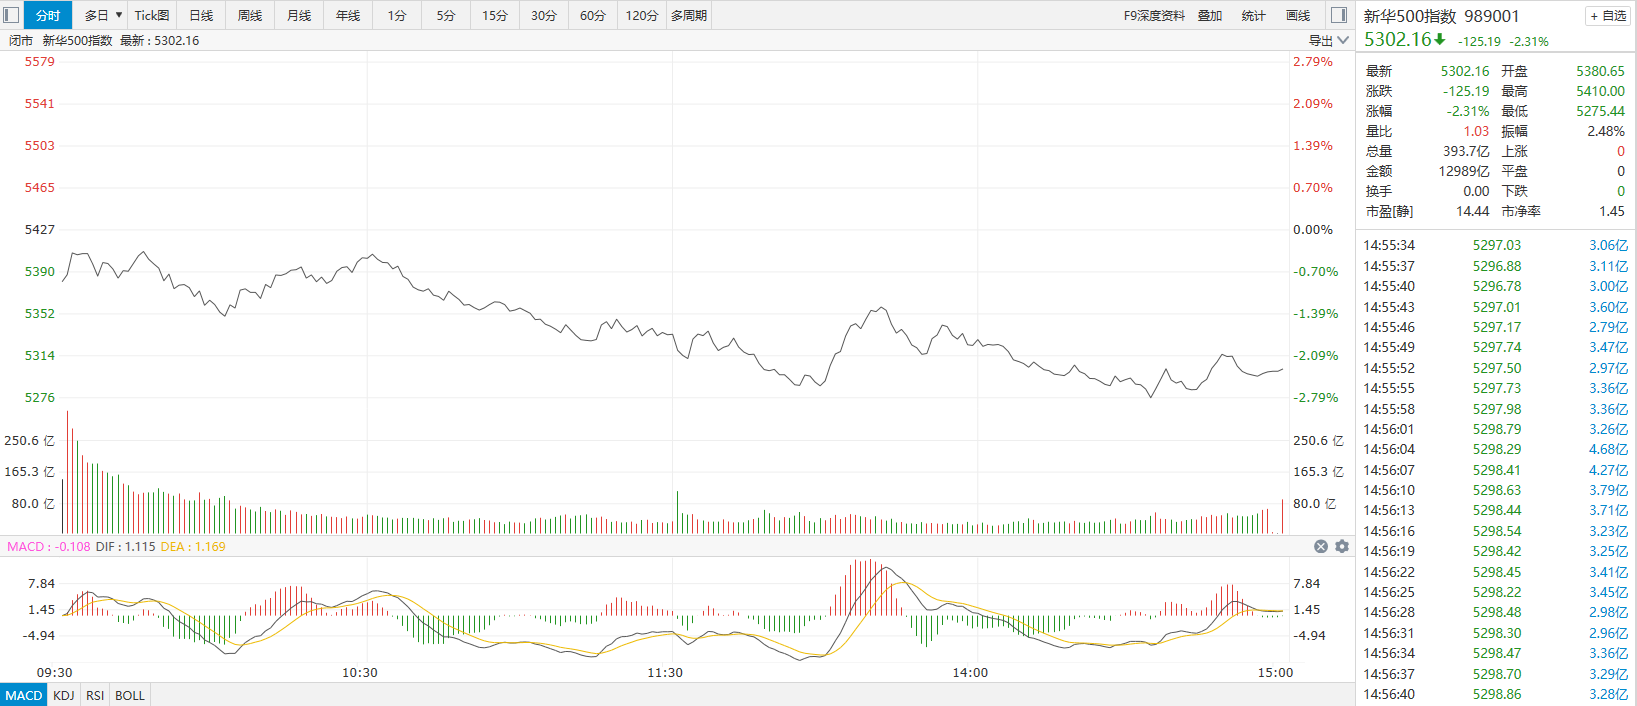Select 60分 minute interval
Viewport: 1637px width, 706px height.
coord(593,15)
